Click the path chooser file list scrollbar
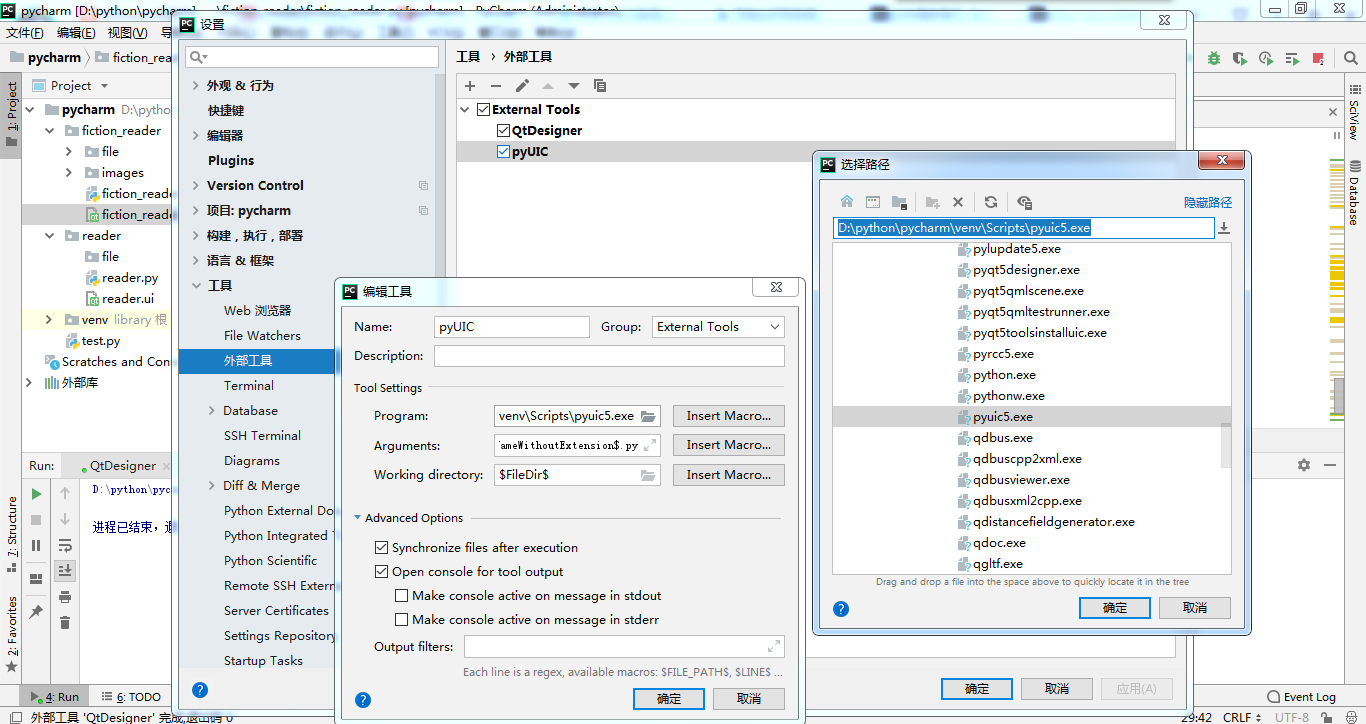 (x=1226, y=445)
